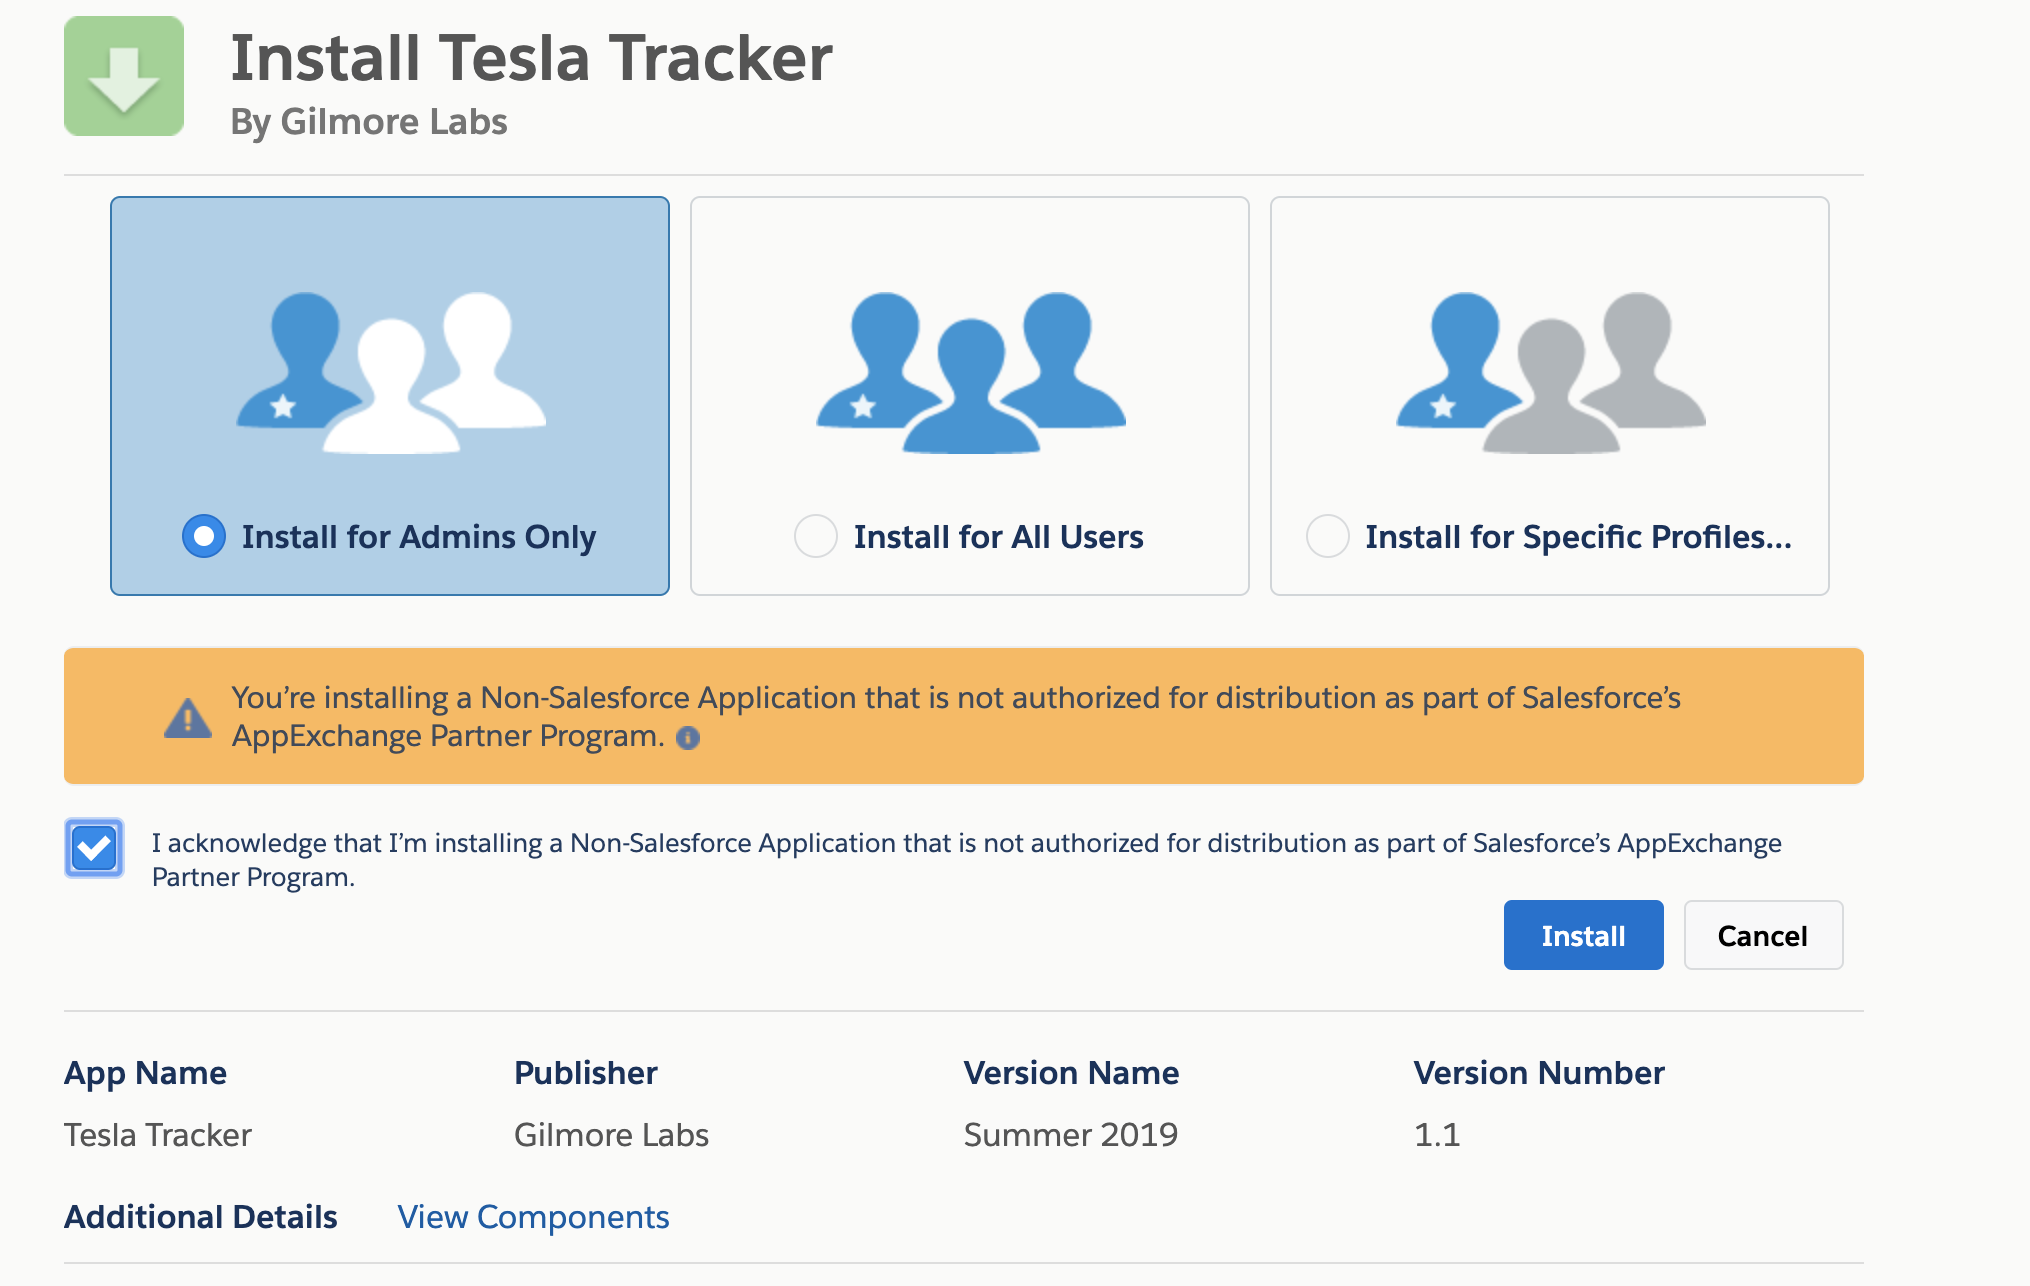Click the "Install for All Users" label text
Screen dimensions: 2030x1286
point(998,537)
